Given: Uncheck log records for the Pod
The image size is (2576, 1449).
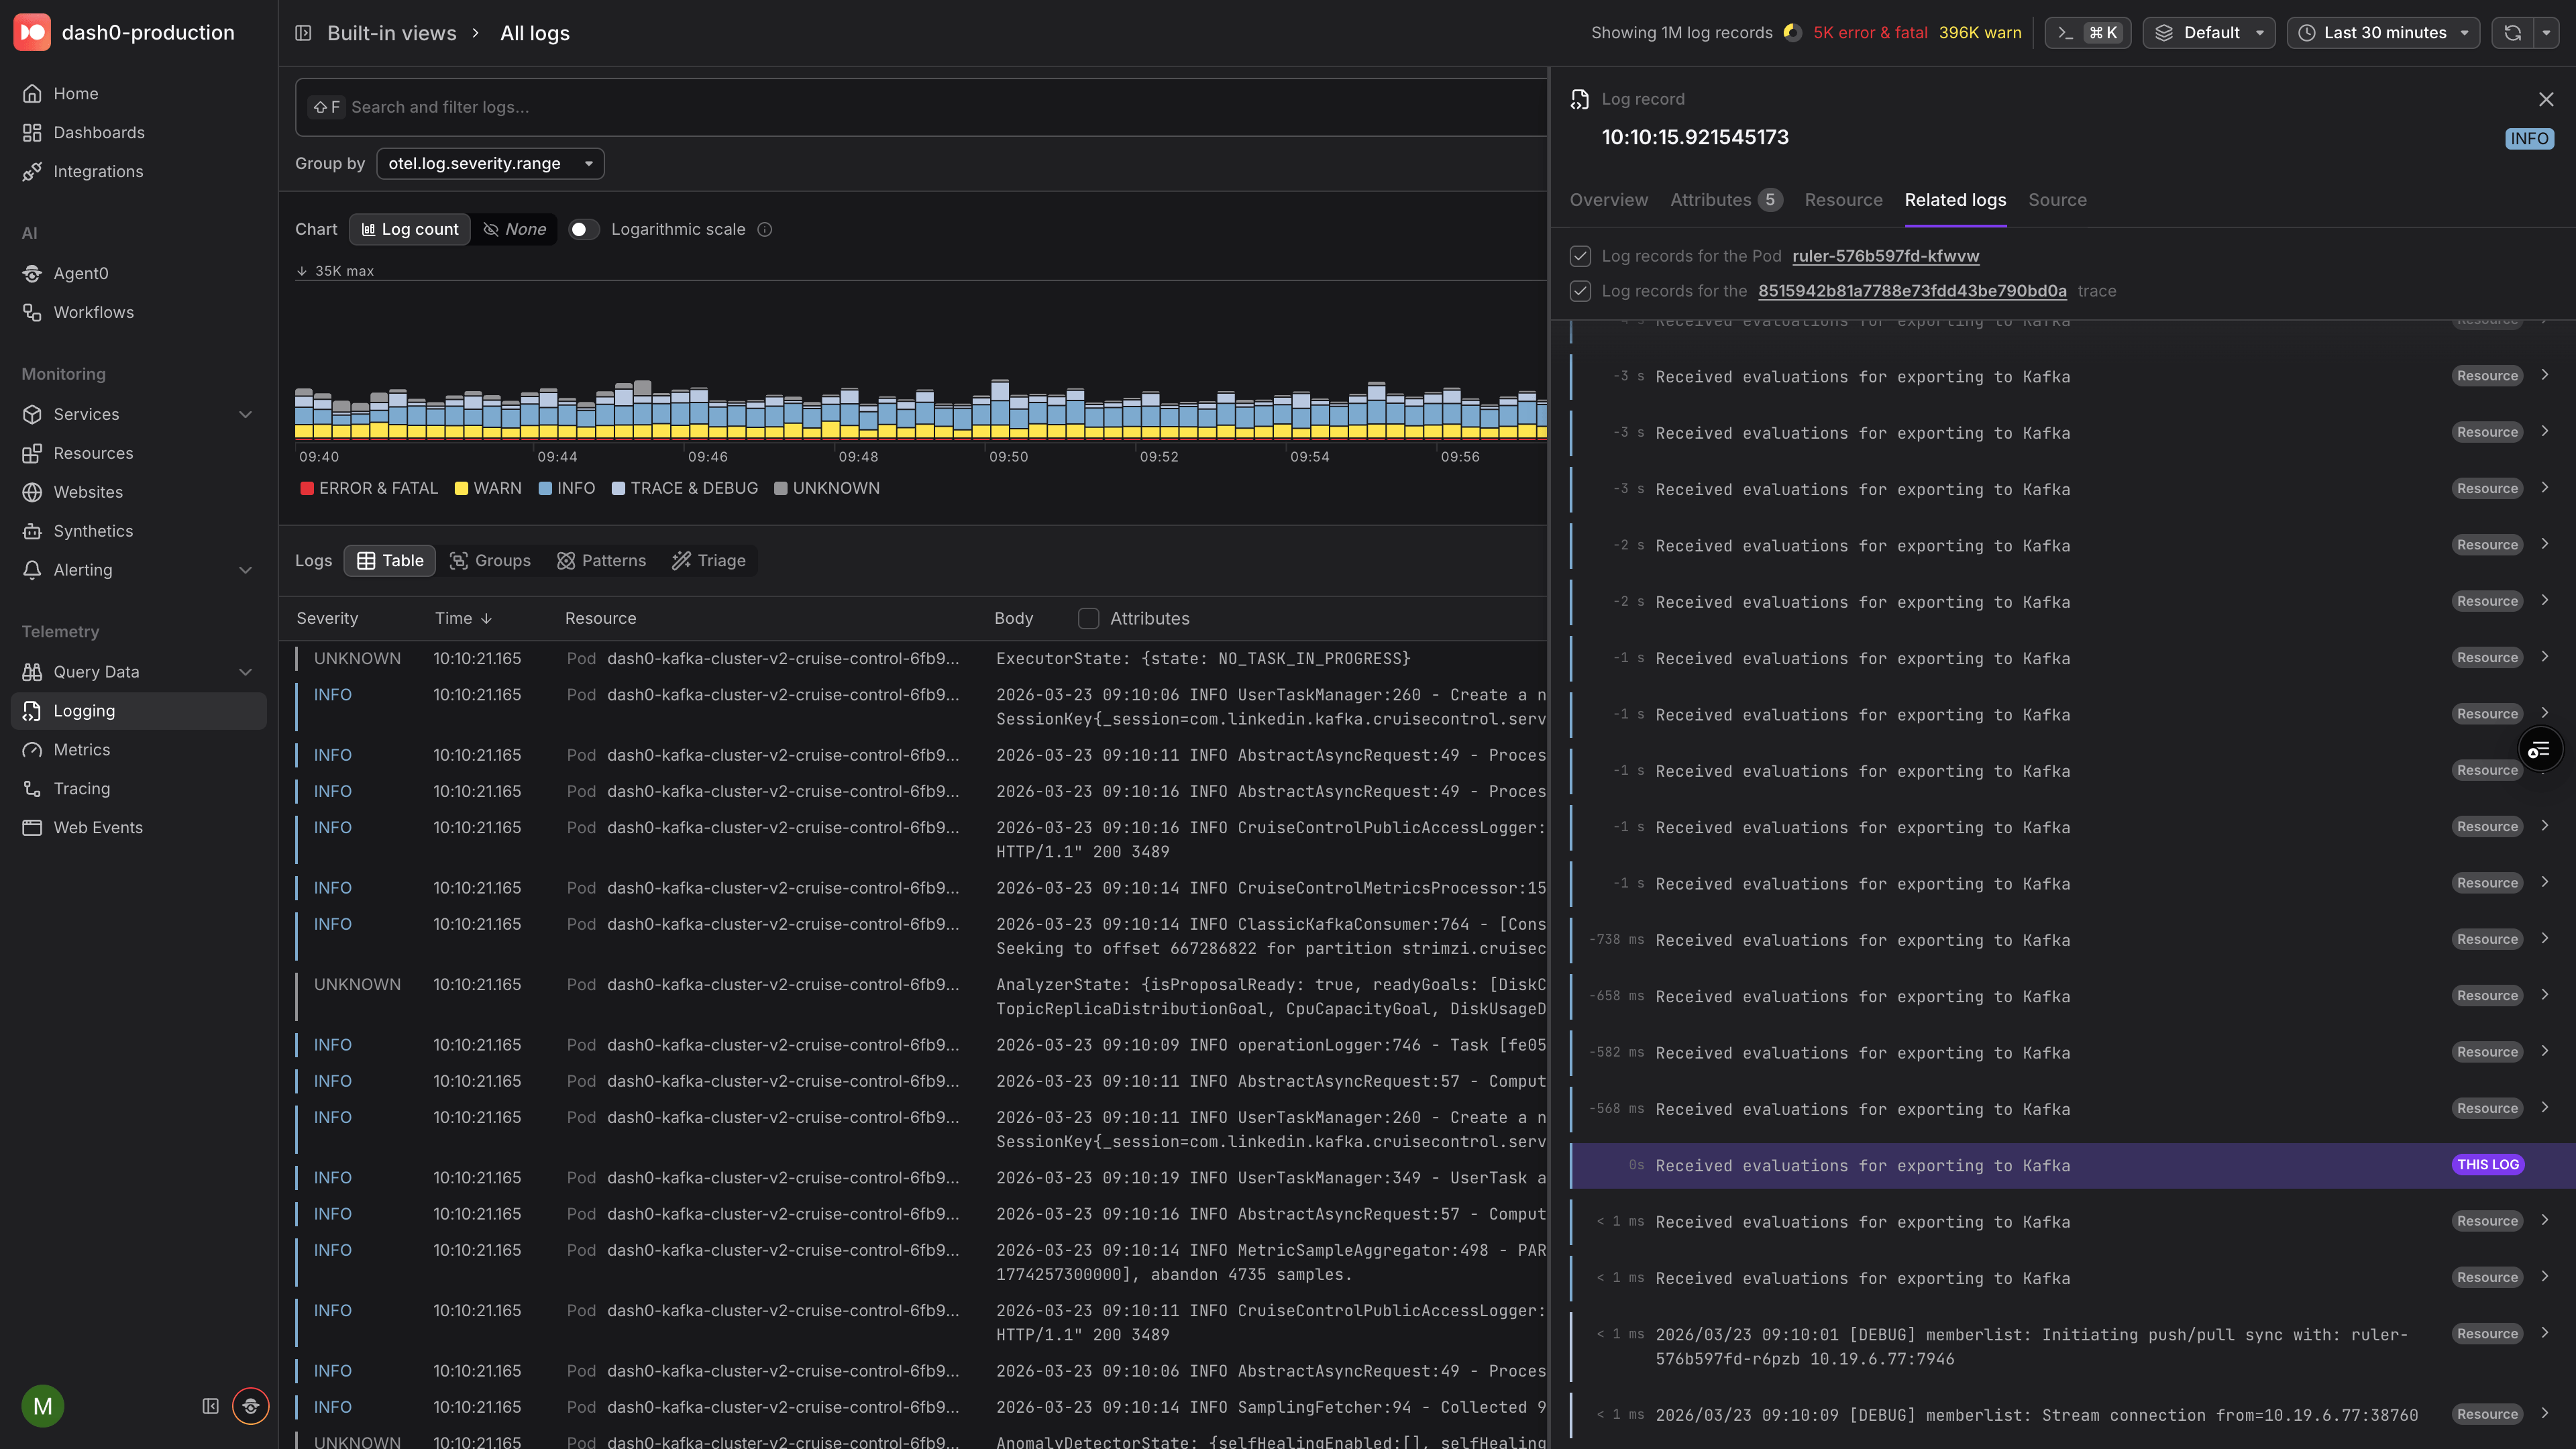Looking at the screenshot, I should point(1581,256).
